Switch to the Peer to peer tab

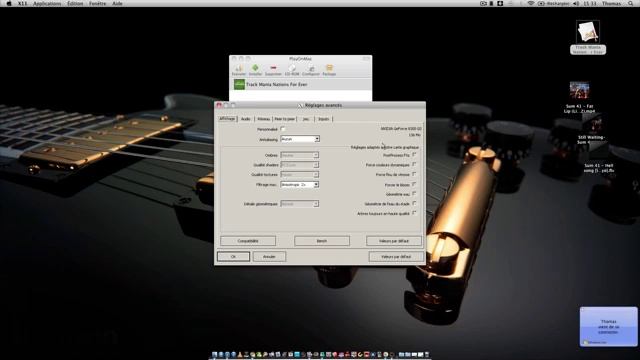[x=284, y=119]
